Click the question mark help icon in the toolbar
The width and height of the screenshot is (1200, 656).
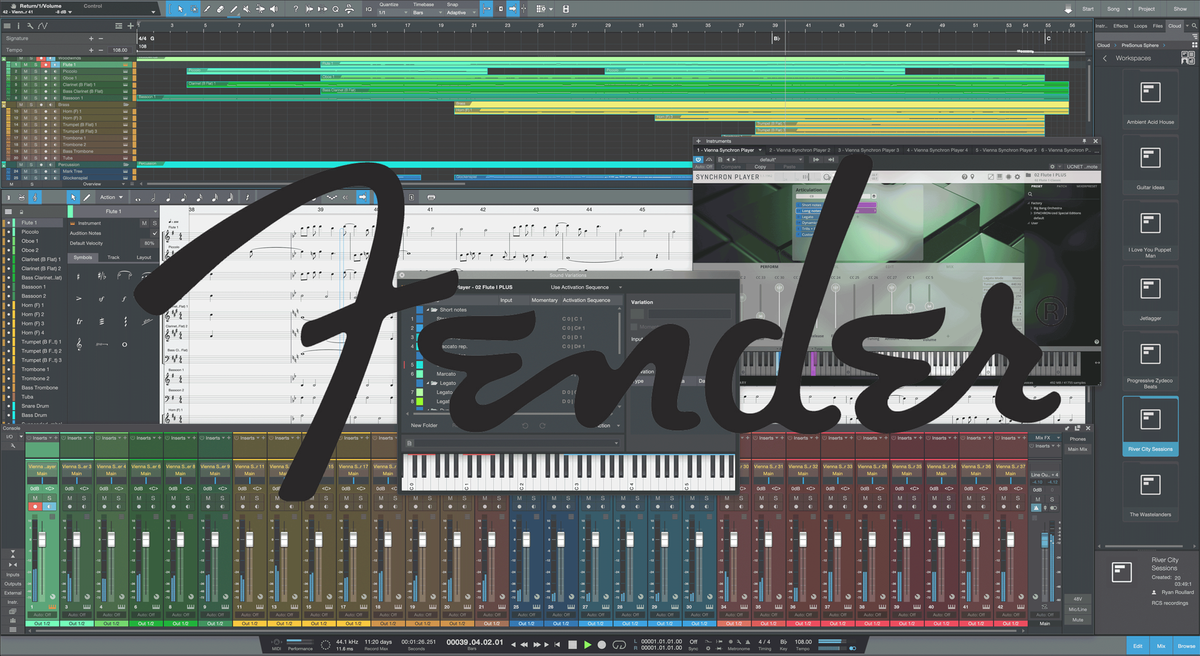pyautogui.click(x=296, y=9)
